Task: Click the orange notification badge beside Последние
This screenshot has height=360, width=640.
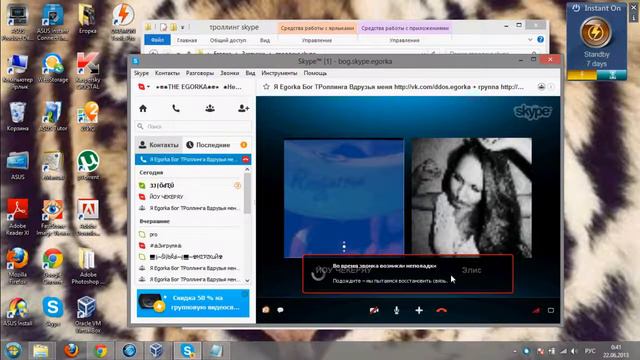Action: pyautogui.click(x=244, y=145)
